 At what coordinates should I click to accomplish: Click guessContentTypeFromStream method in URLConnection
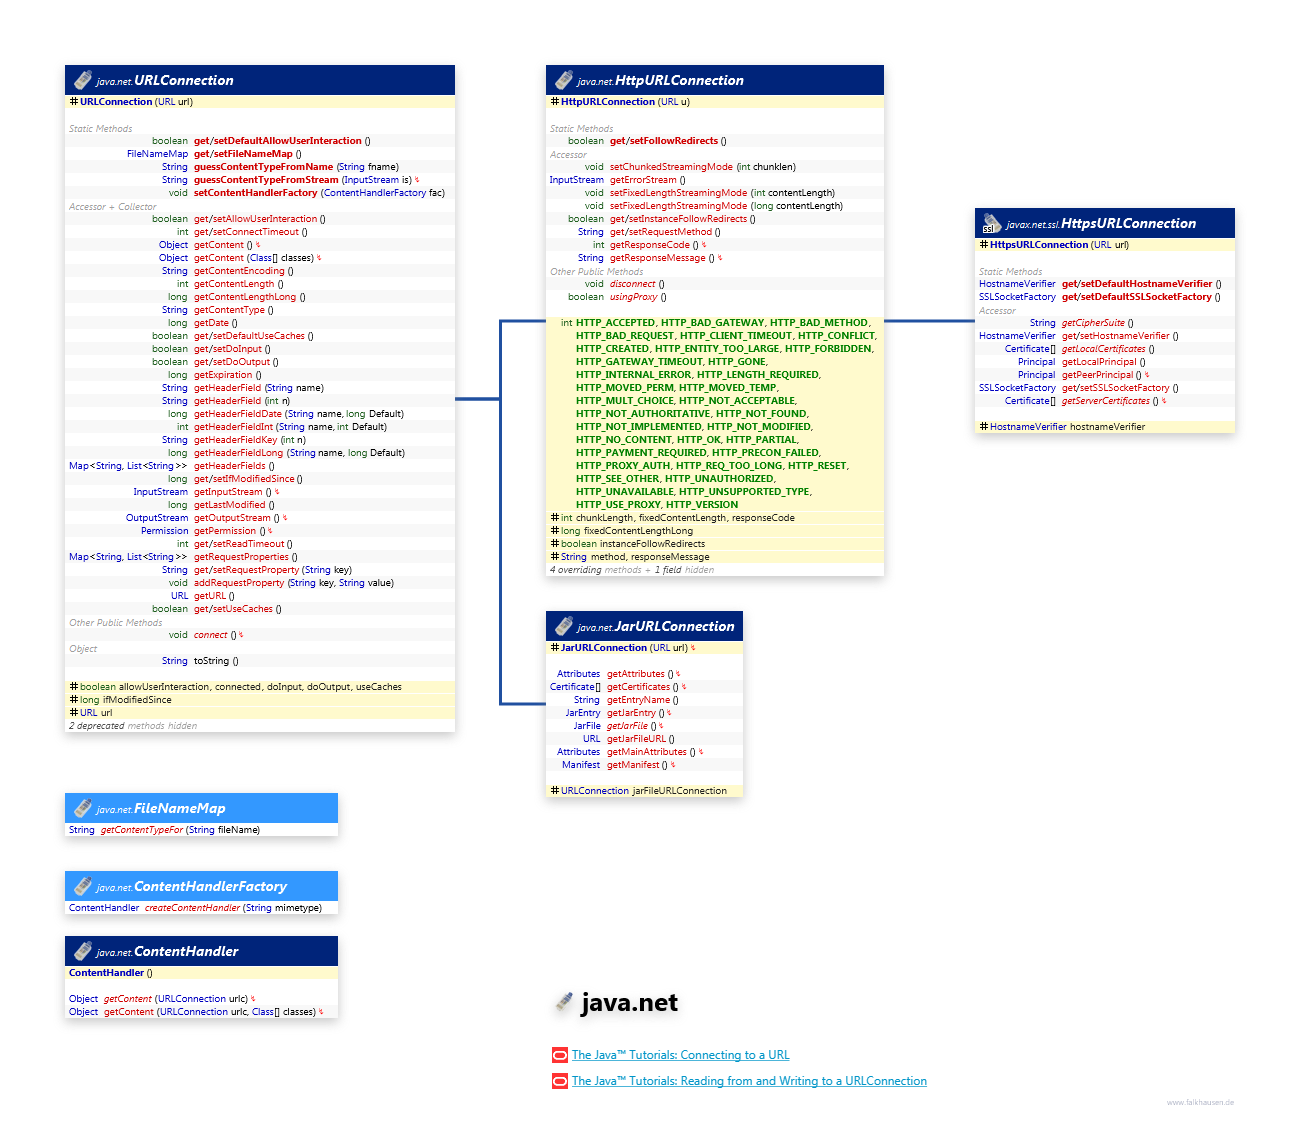click(266, 180)
